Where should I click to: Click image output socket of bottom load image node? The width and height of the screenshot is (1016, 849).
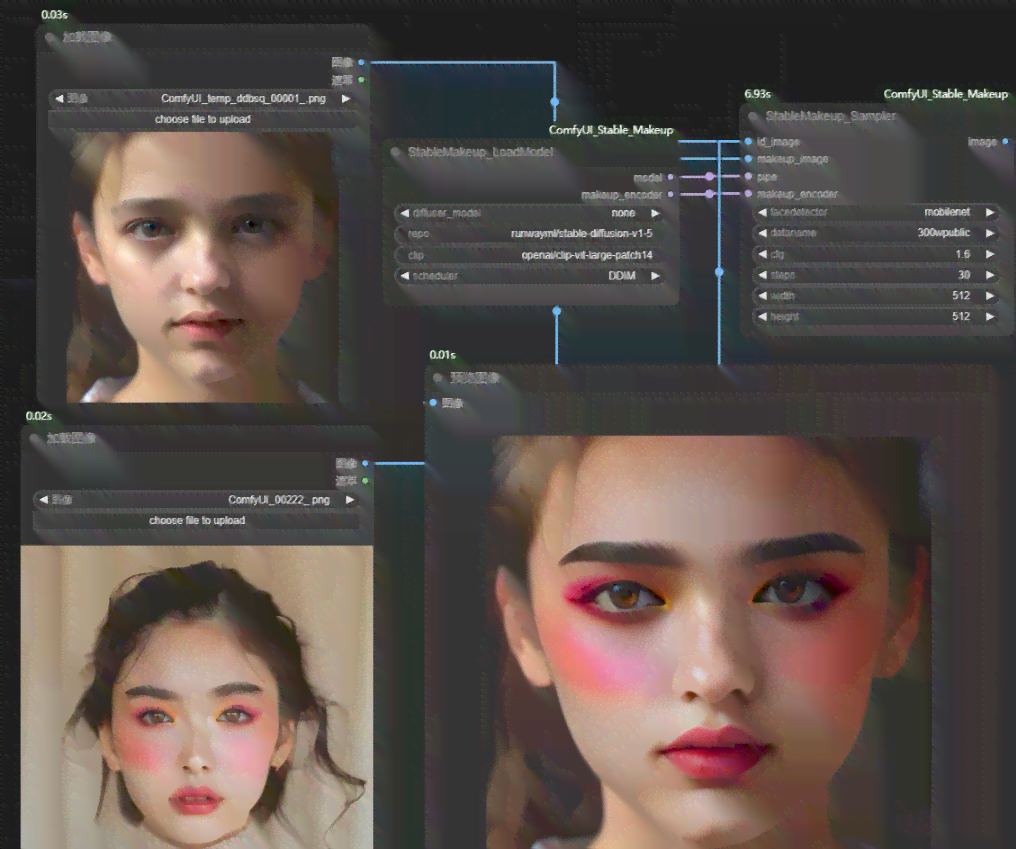(x=365, y=463)
